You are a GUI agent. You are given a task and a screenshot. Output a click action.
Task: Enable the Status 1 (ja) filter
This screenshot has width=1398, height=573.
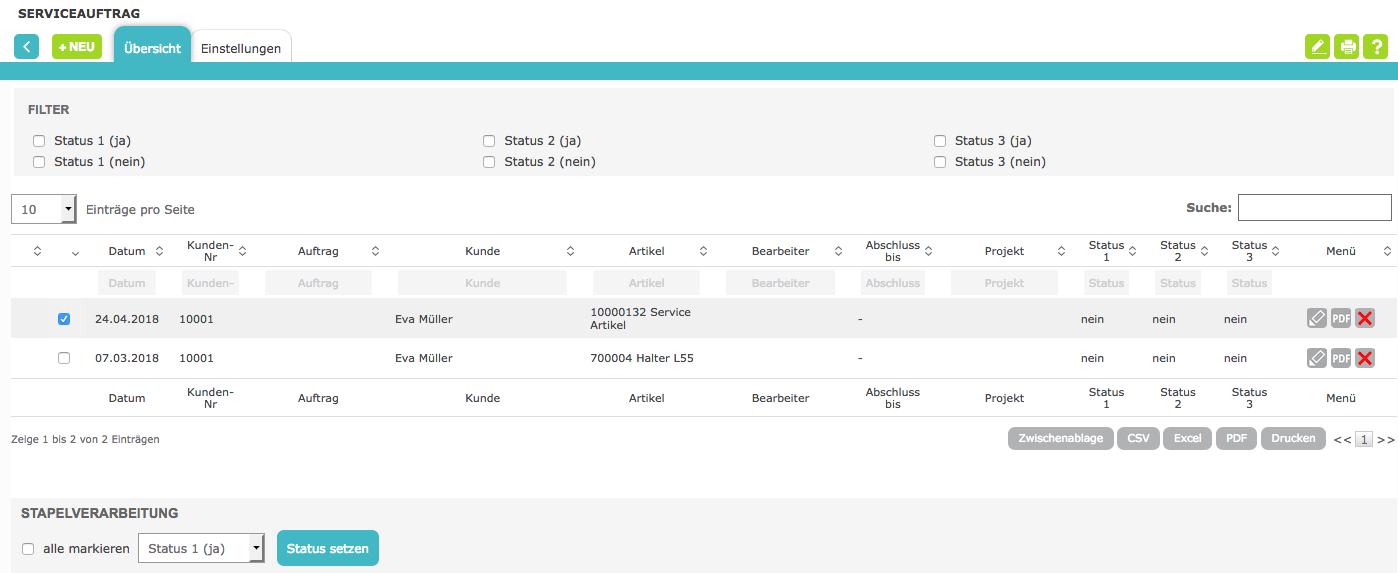(39, 141)
